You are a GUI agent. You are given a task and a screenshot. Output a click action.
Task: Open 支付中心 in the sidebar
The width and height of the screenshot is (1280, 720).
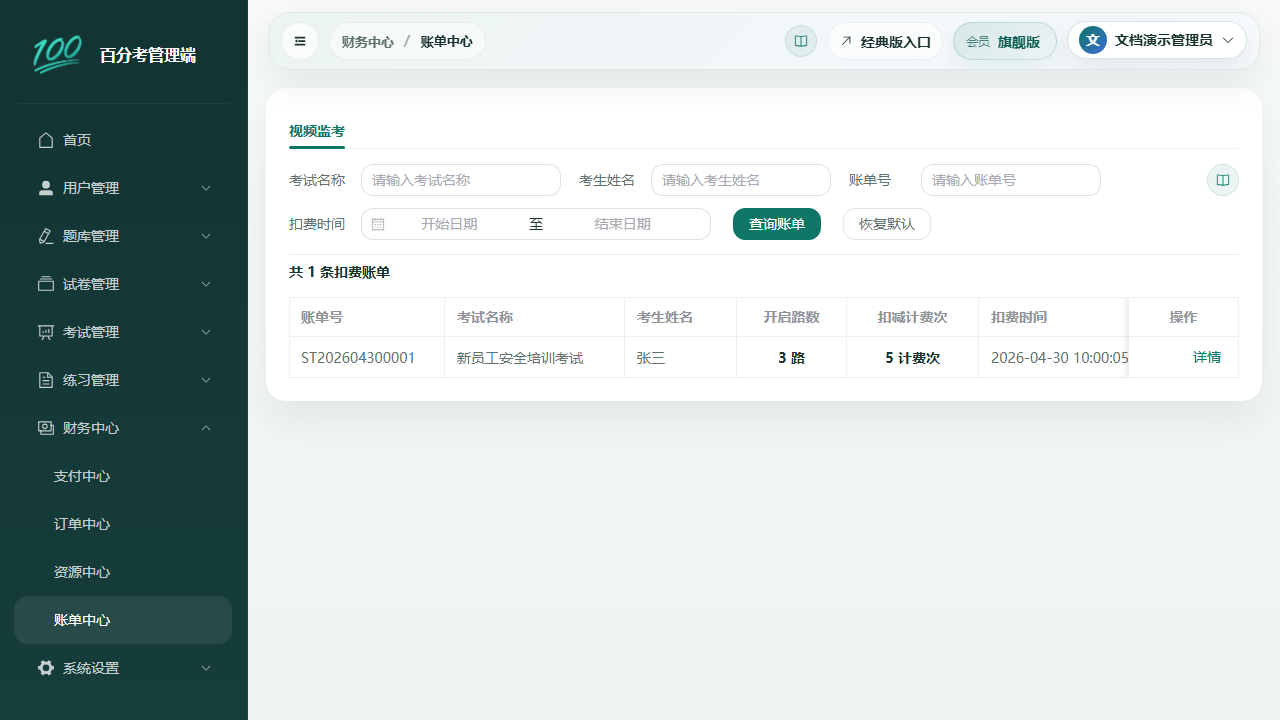tap(123, 476)
